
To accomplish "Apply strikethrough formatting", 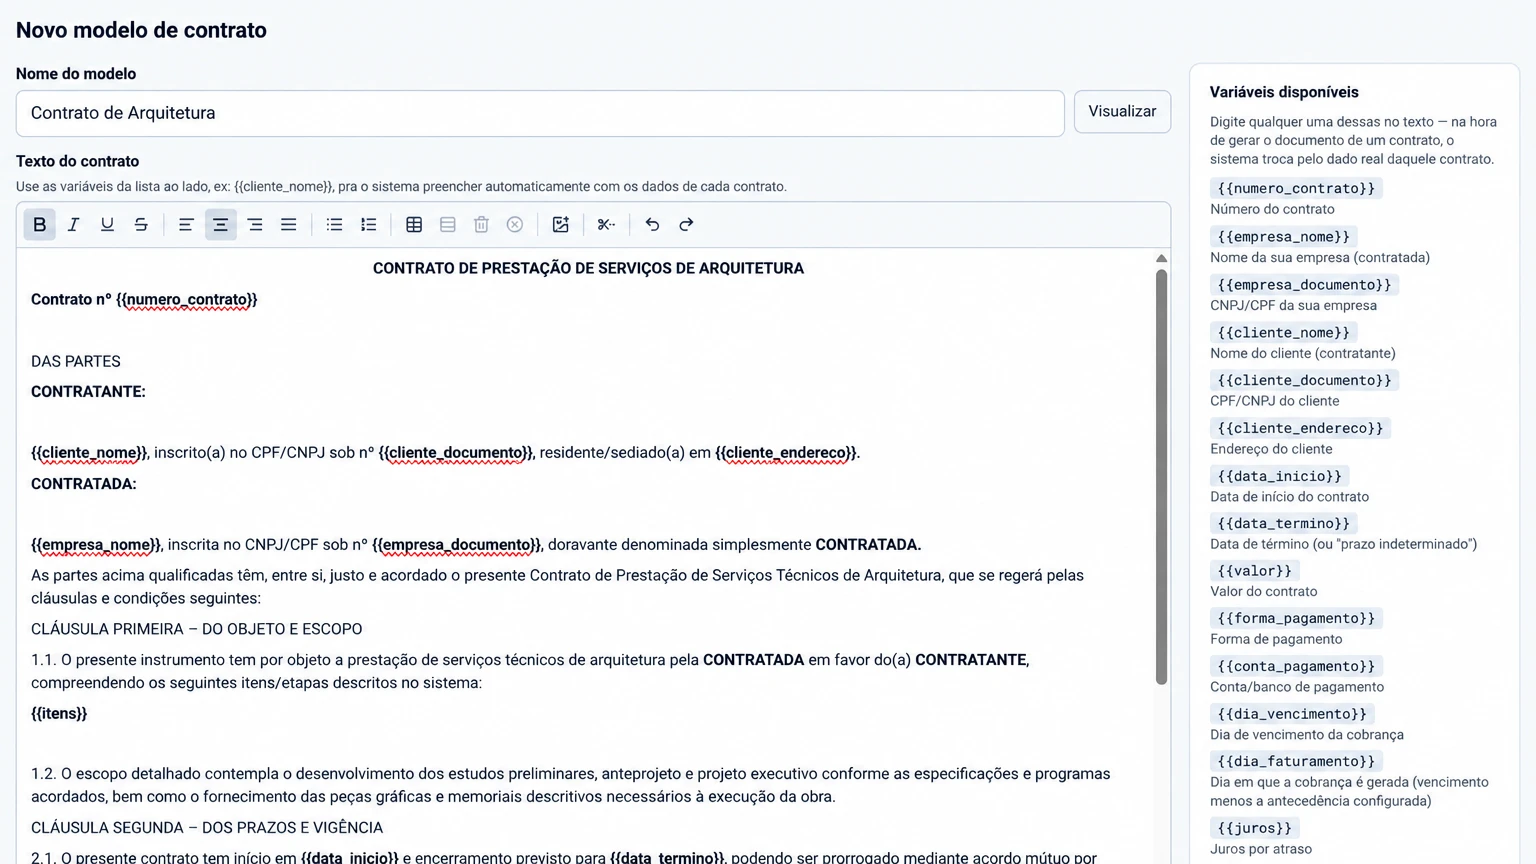I will [141, 225].
